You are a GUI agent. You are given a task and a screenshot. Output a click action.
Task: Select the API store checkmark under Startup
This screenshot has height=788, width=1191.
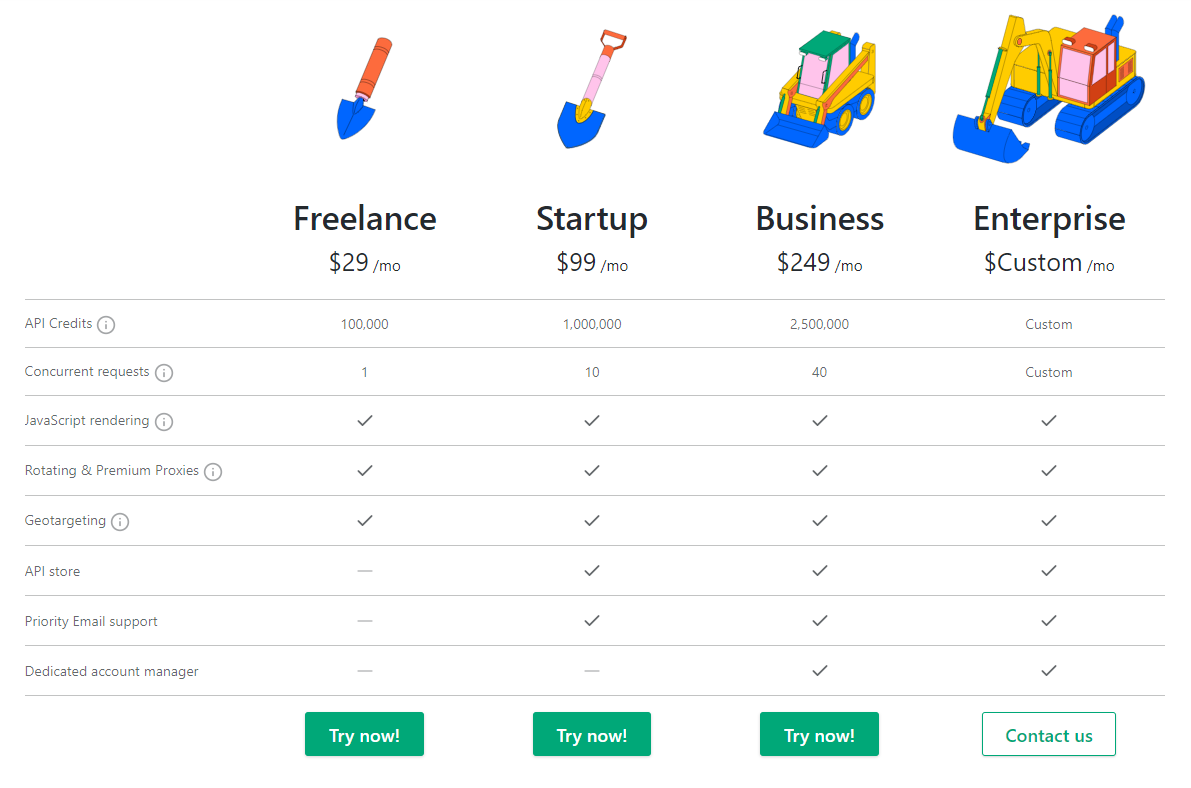[x=592, y=571]
